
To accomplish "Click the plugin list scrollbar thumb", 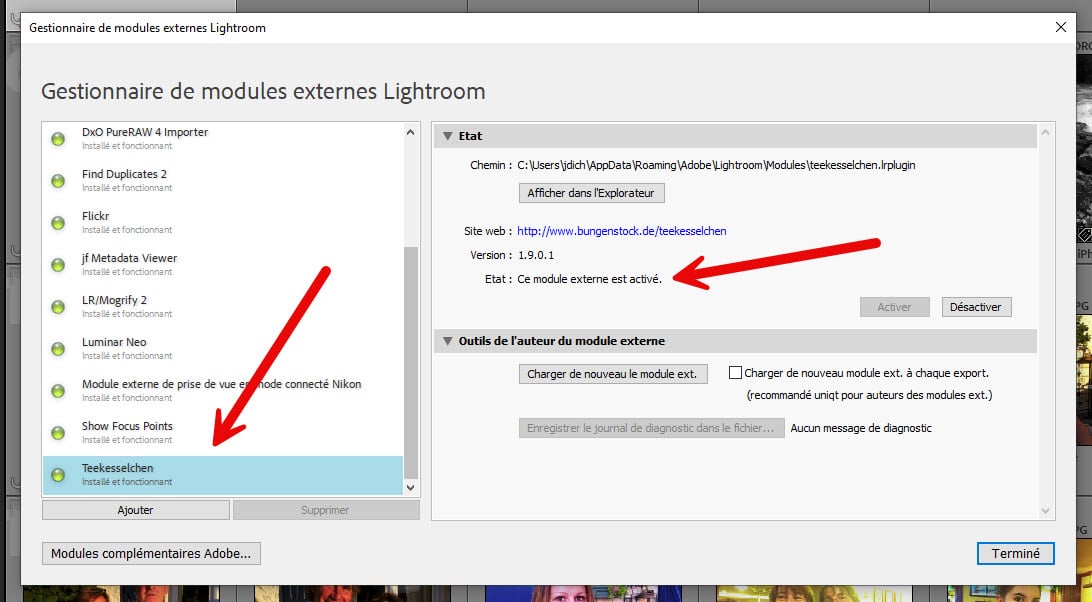I will [411, 362].
